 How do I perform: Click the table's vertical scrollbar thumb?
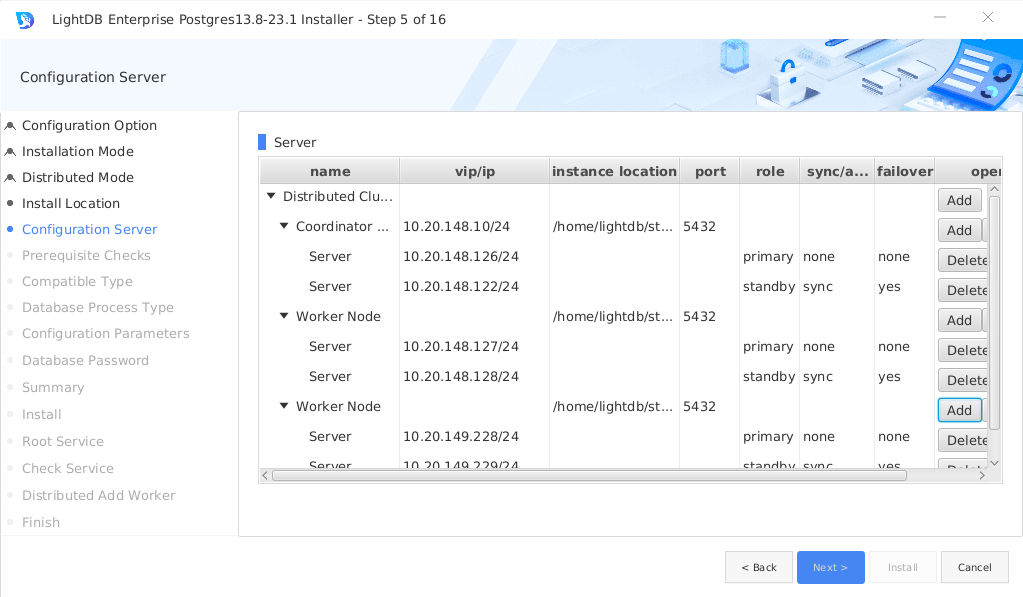coord(994,313)
